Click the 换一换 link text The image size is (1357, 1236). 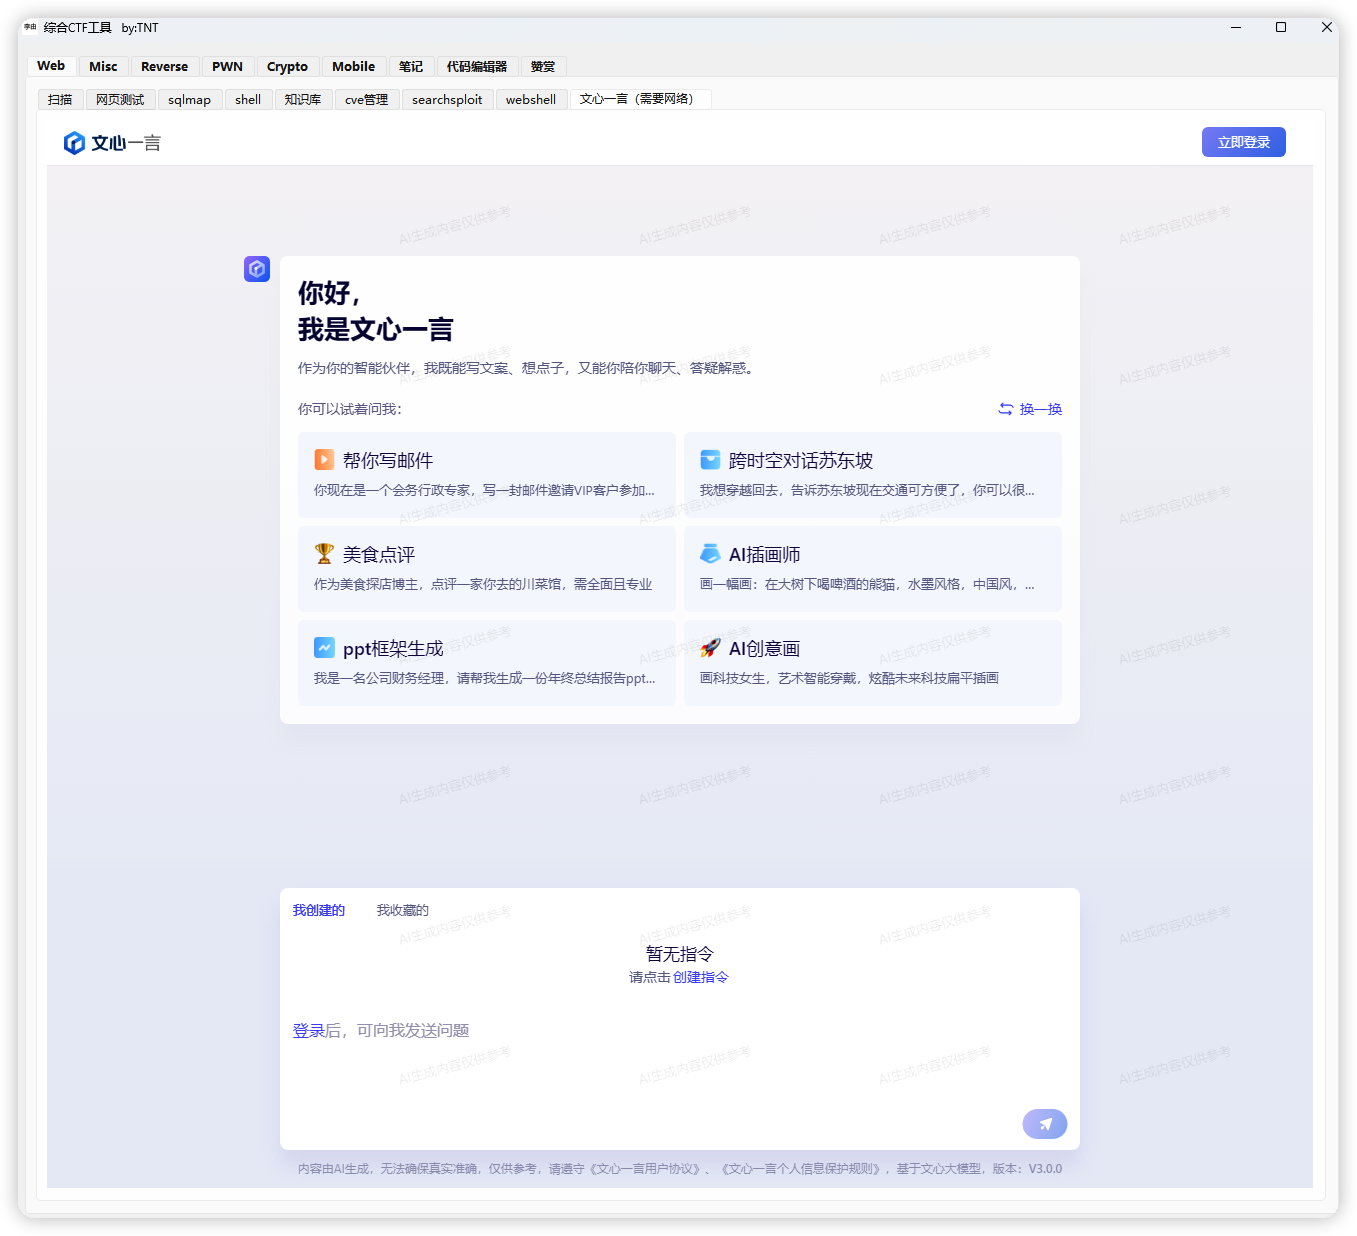(x=1041, y=409)
